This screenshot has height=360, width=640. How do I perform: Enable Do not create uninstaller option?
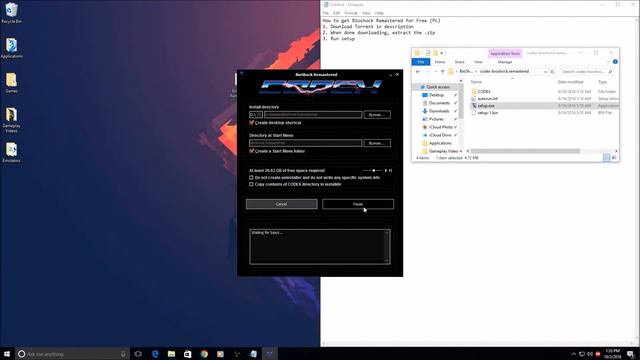[251, 178]
